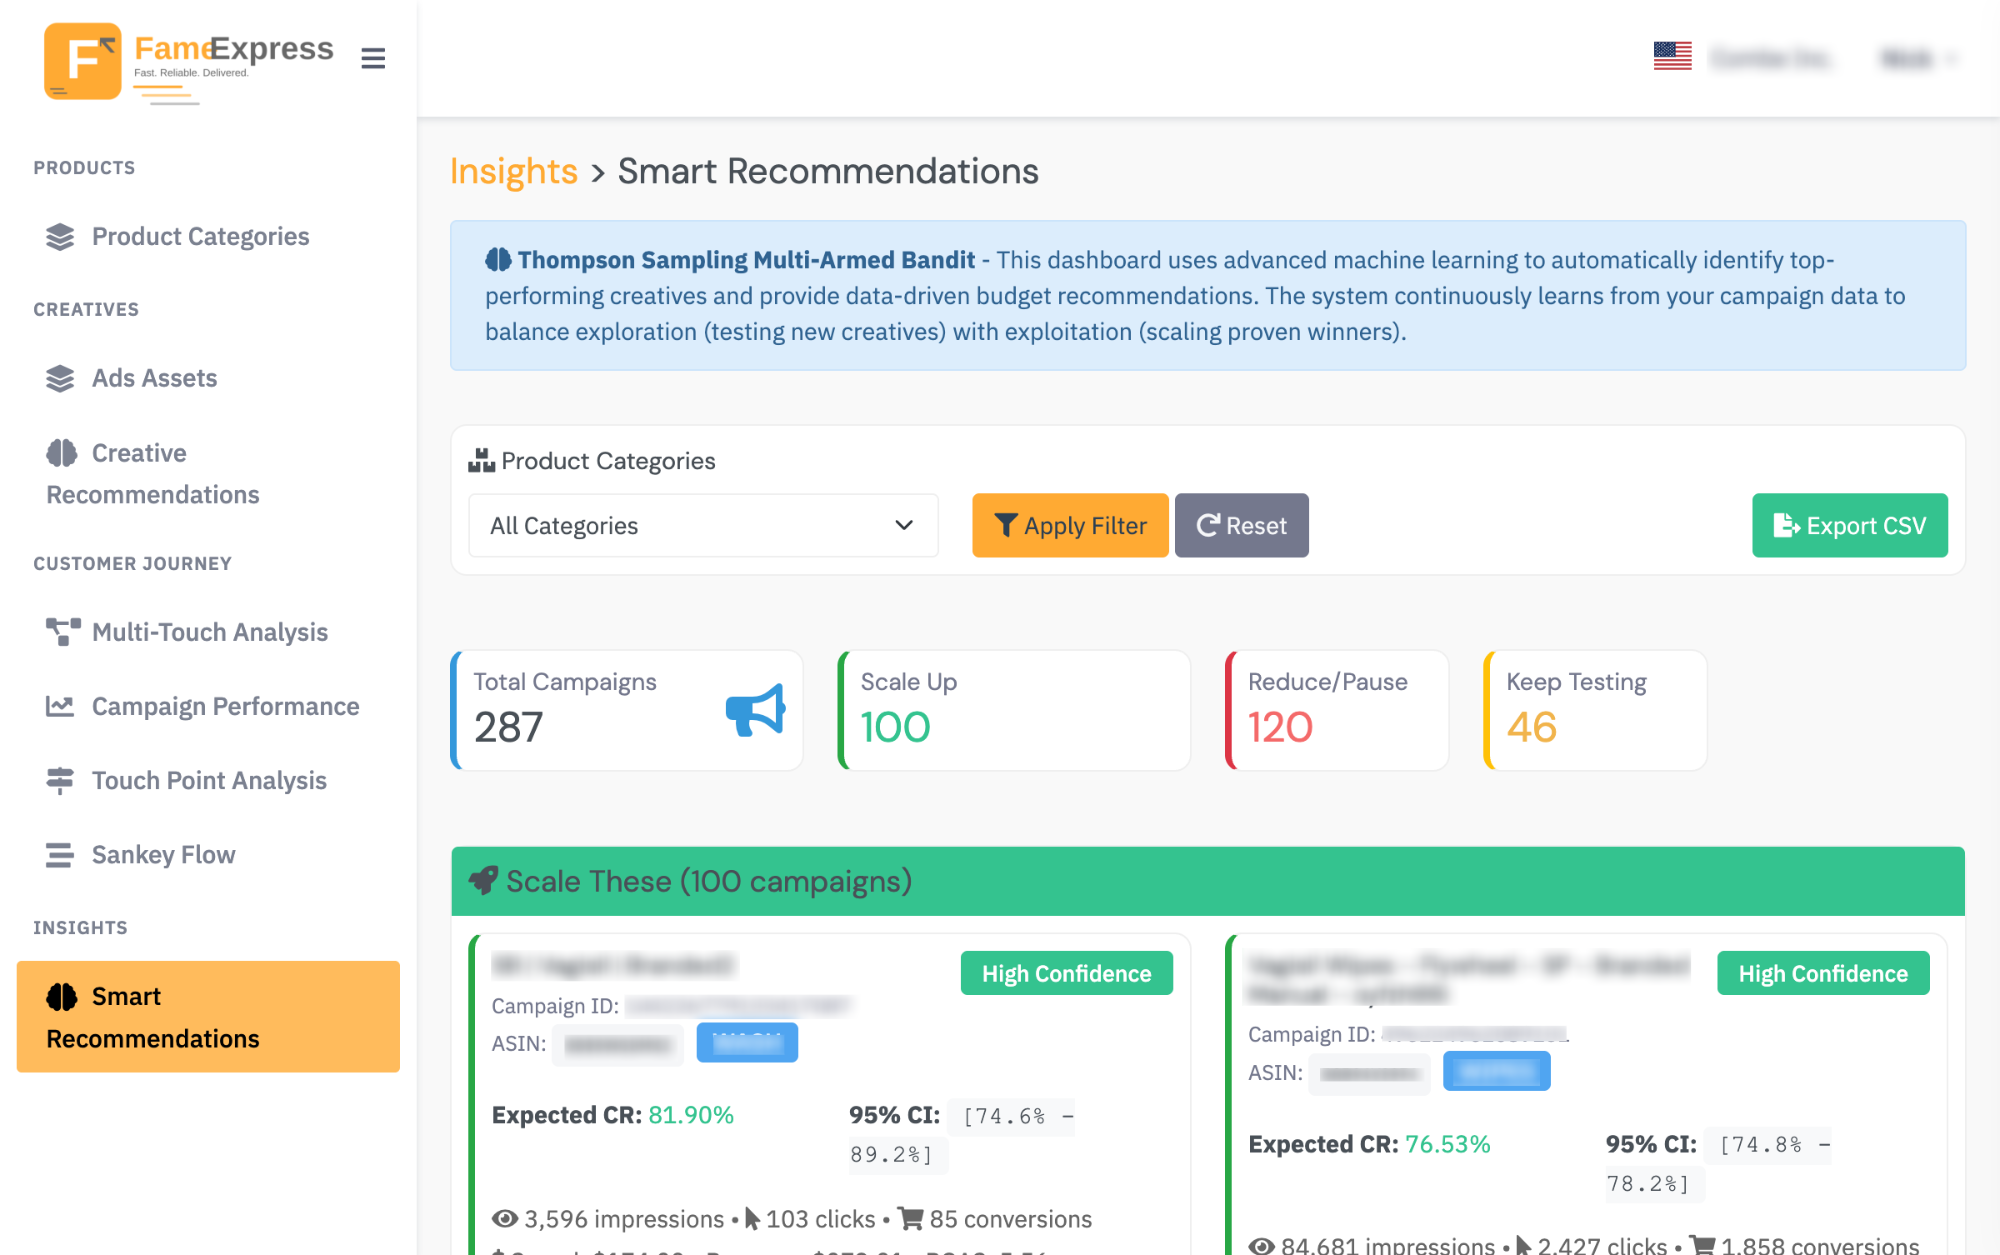Image resolution: width=2000 pixels, height=1255 pixels.
Task: Open Campaign Performance from the sidebar
Action: coord(225,706)
